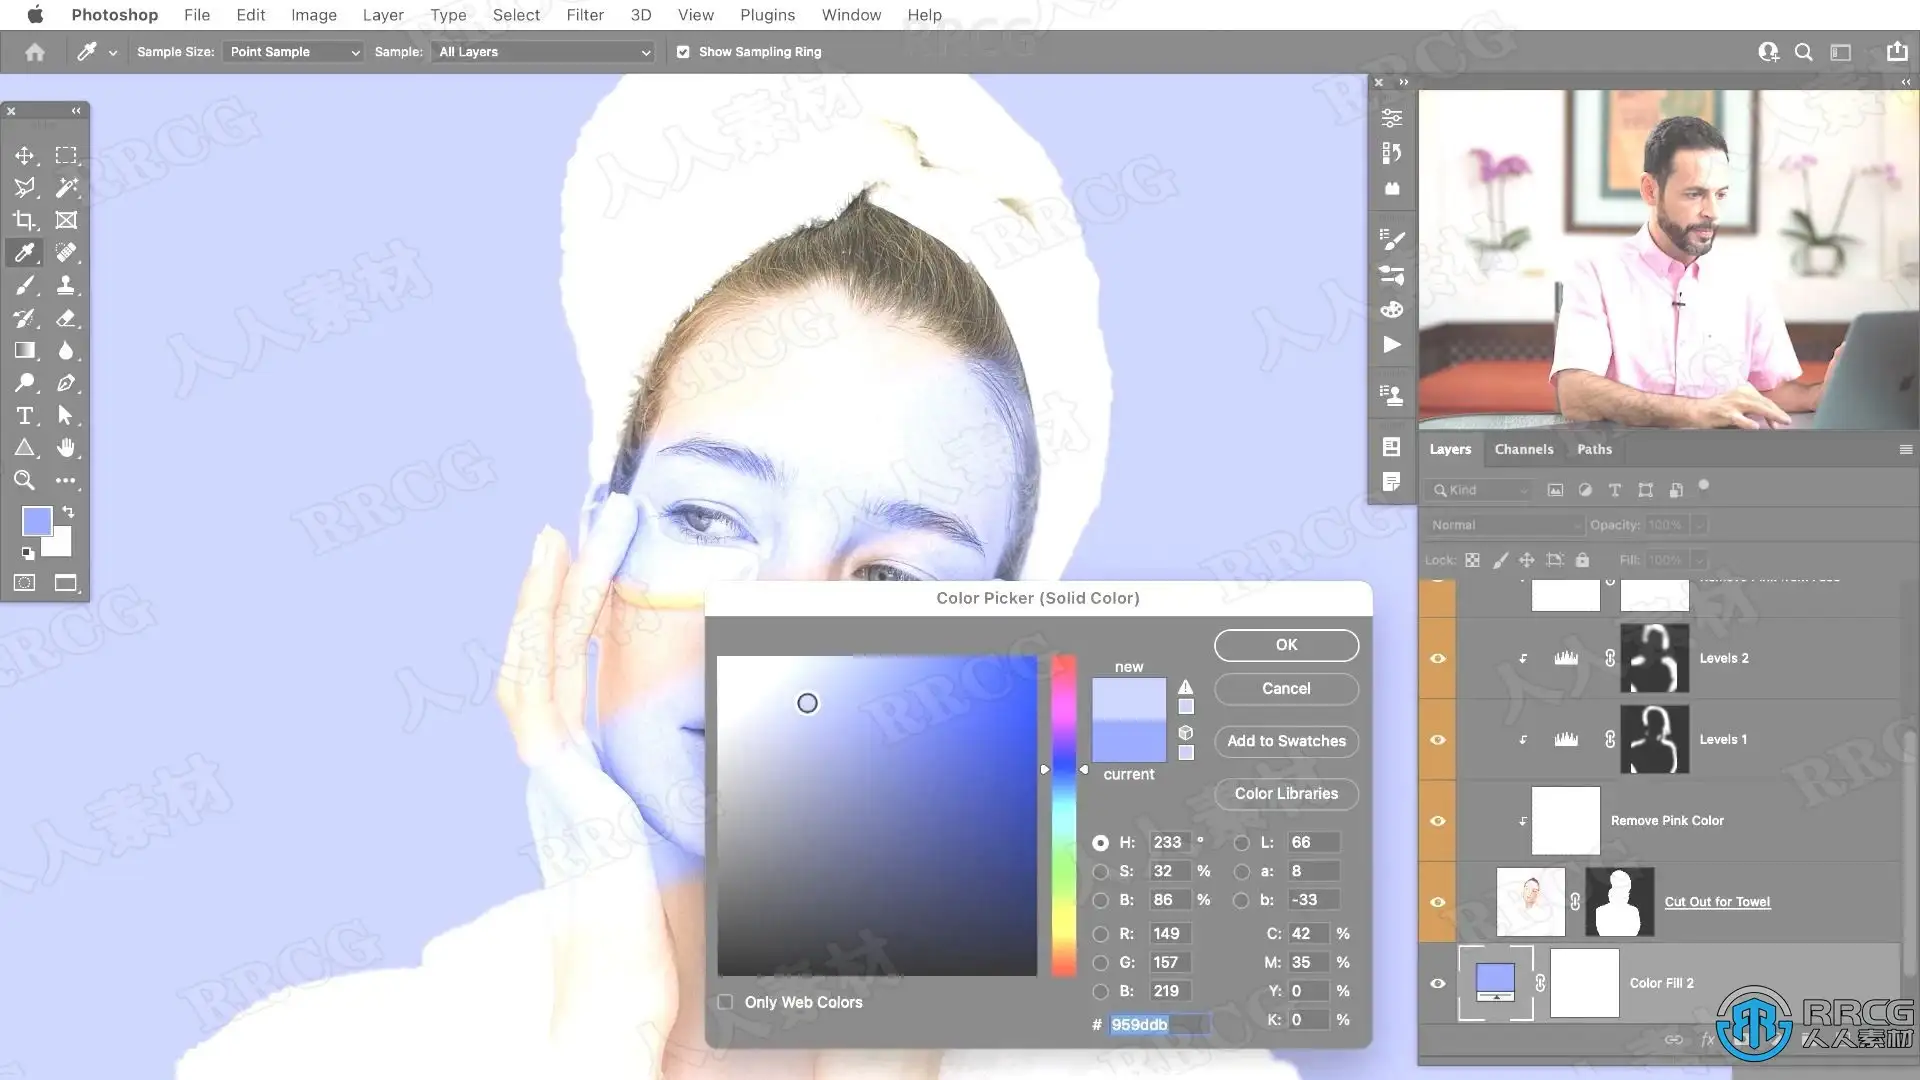Hide the Remove Pink Color layer
The width and height of the screenshot is (1920, 1080).
1438,821
